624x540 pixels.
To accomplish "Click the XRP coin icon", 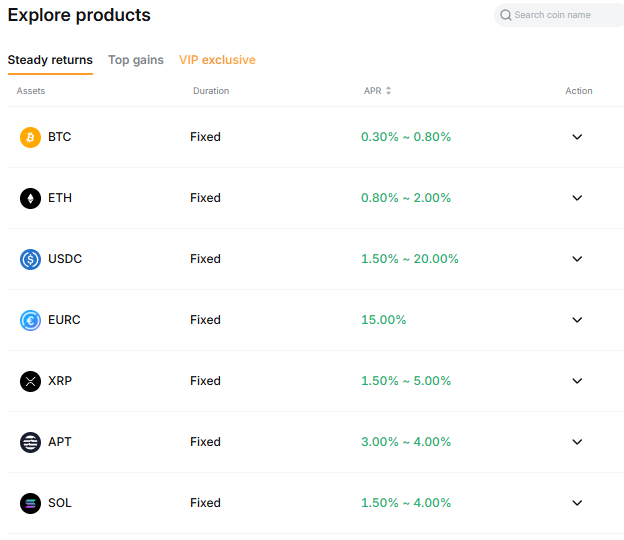I will click(30, 381).
